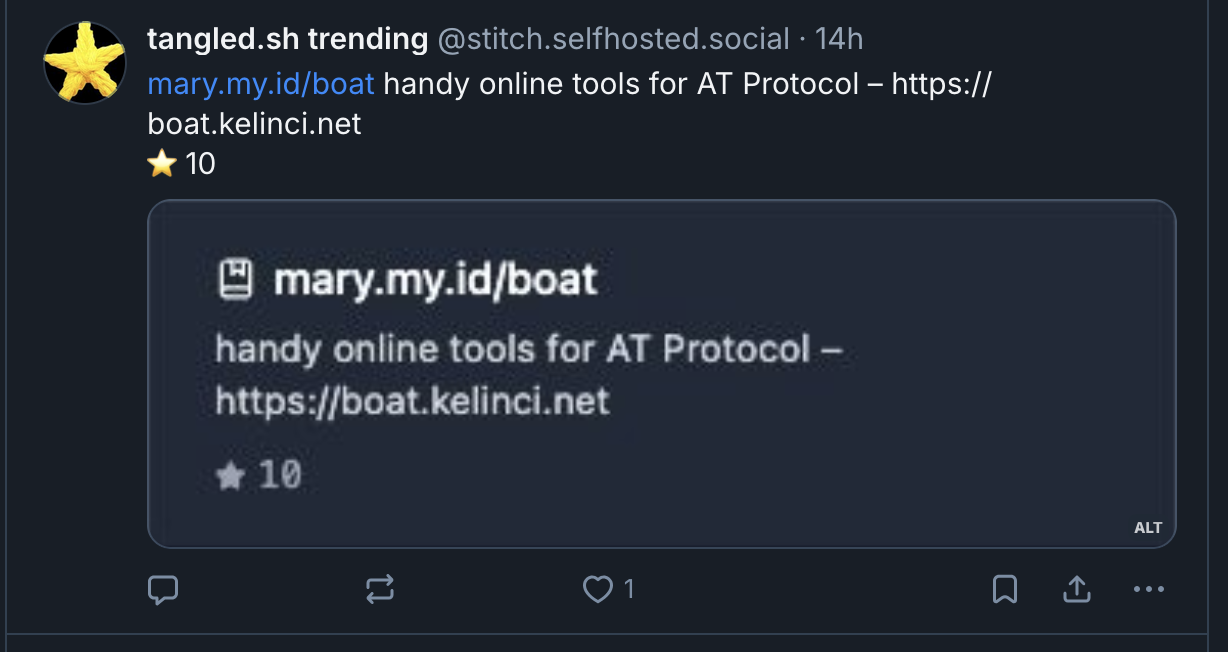Screen dimensions: 1228x652
Task: Show the image ALT text badge
Action: pyautogui.click(x=1148, y=528)
